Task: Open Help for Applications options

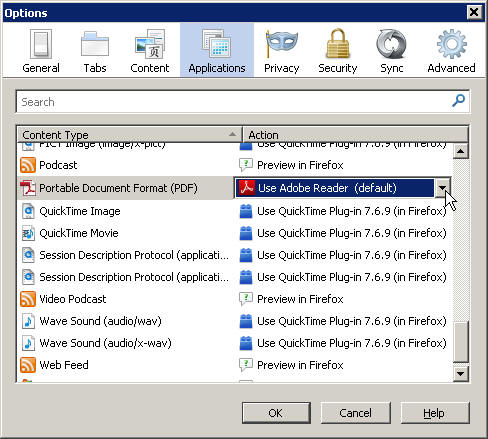Action: (x=434, y=413)
